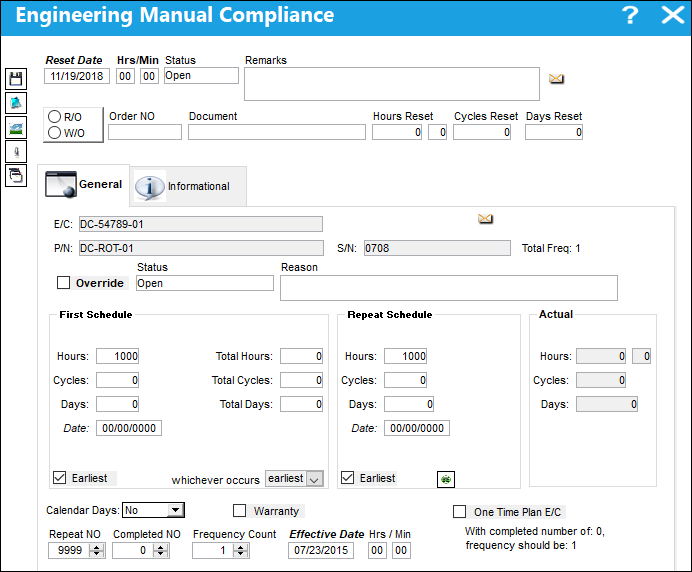Screen dimensions: 692x572
Task: Click the Order NO field
Action: (x=145, y=132)
